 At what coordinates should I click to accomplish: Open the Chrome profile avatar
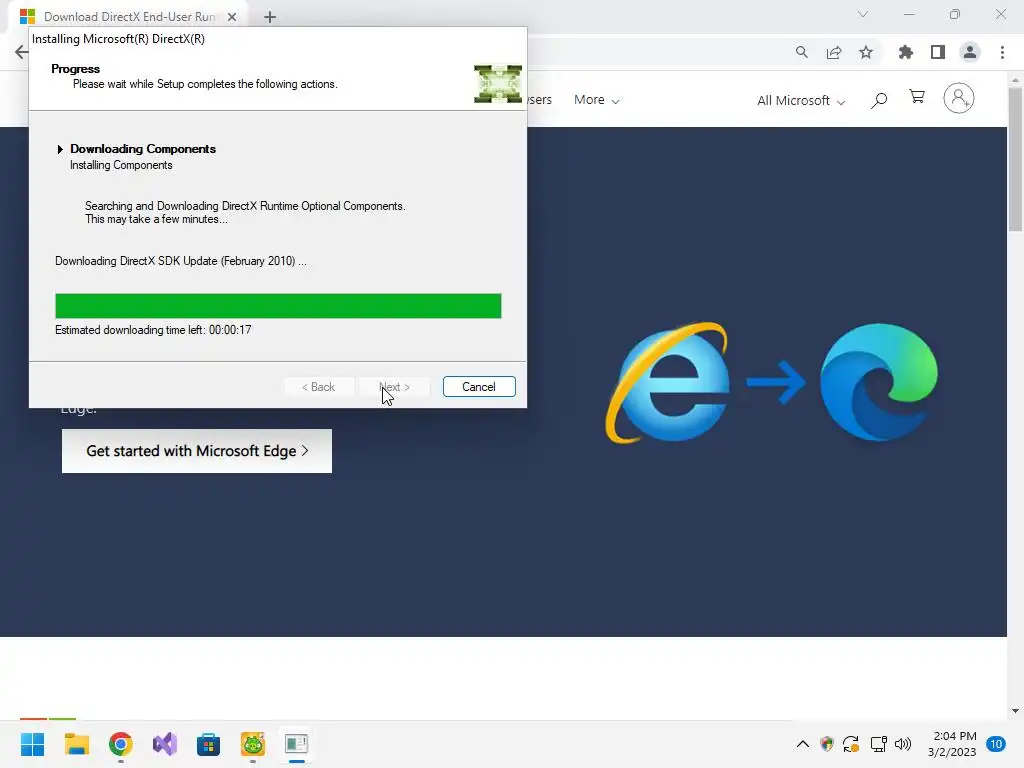click(970, 52)
